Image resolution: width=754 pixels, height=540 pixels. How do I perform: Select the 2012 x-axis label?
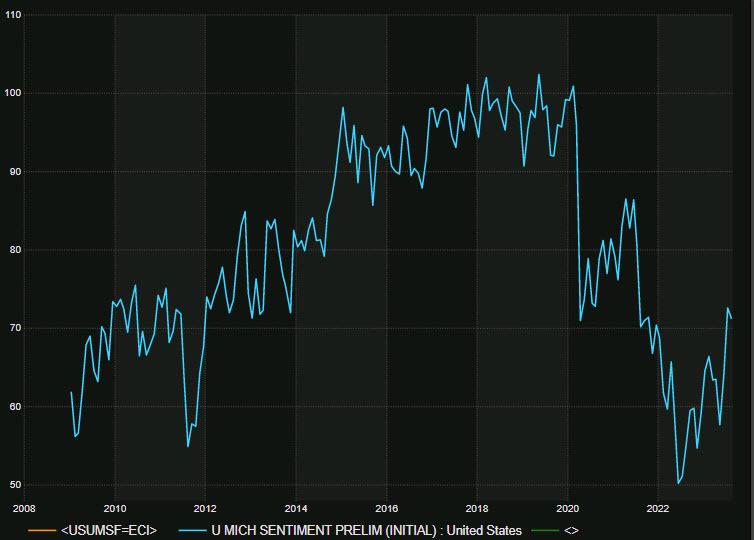[205, 509]
